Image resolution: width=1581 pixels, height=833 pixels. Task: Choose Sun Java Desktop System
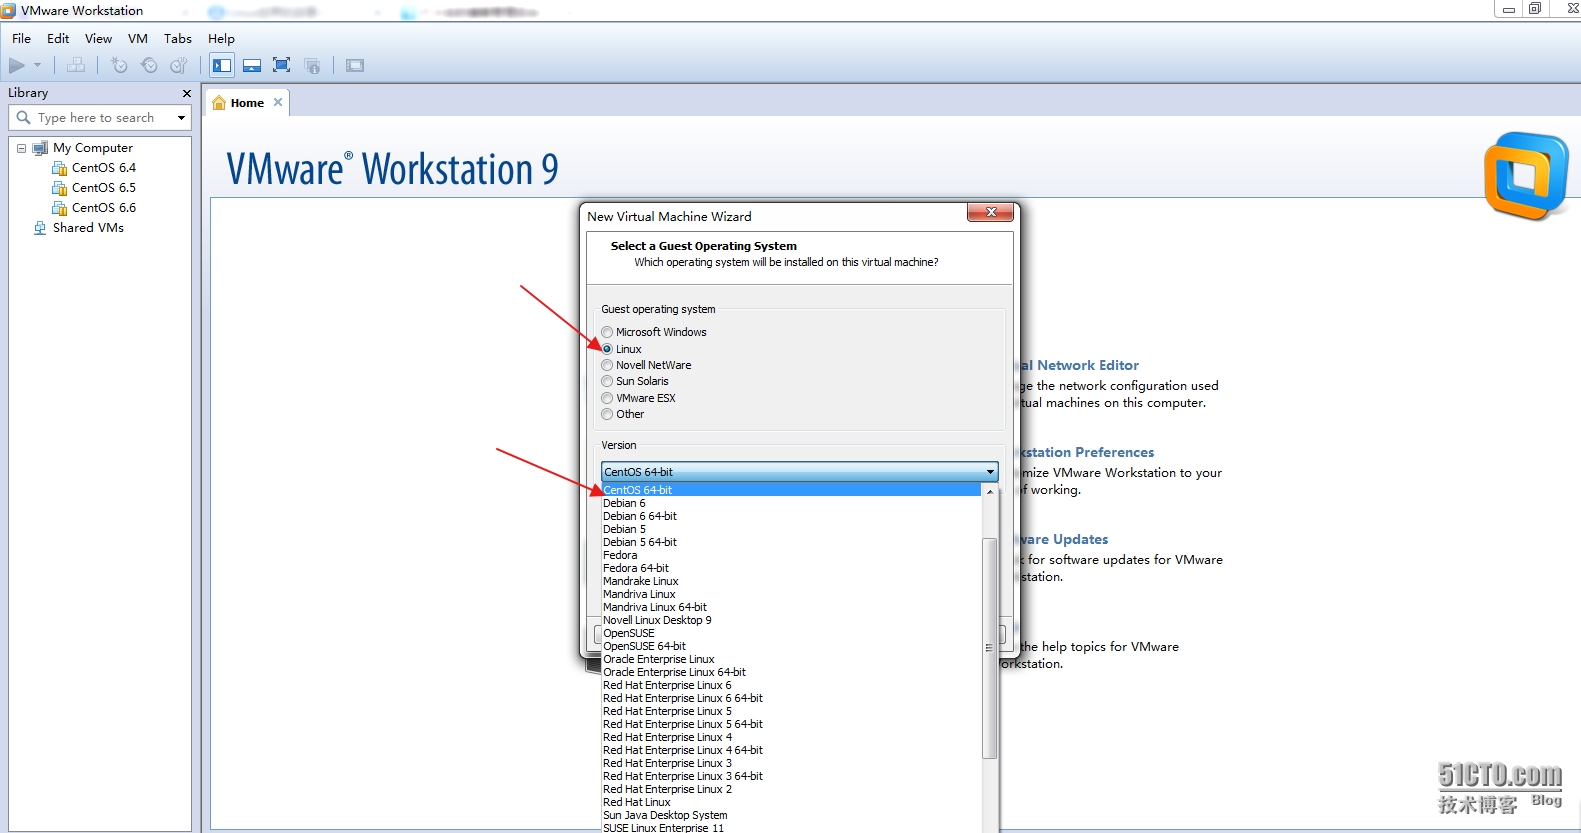coord(791,815)
